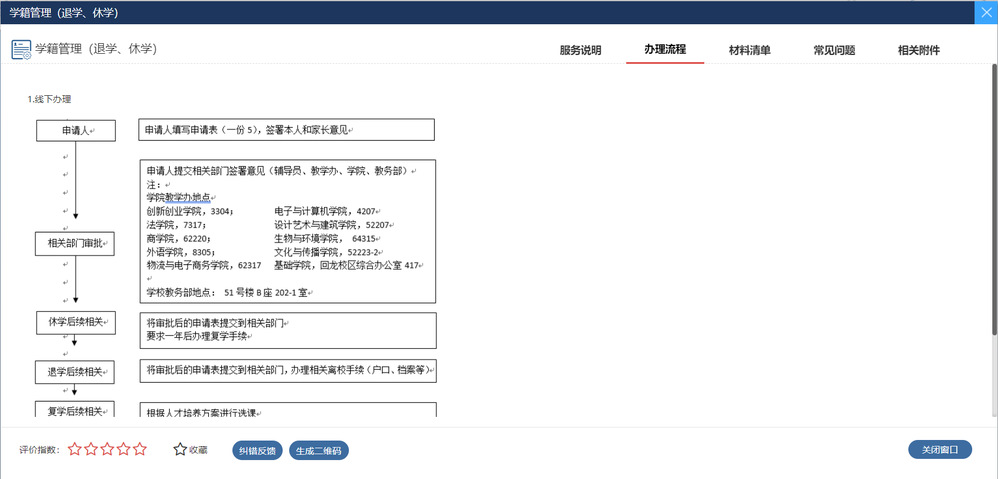Screen dimensions: 998x479
Task: Open the 材料清单 tab
Action: 749,50
